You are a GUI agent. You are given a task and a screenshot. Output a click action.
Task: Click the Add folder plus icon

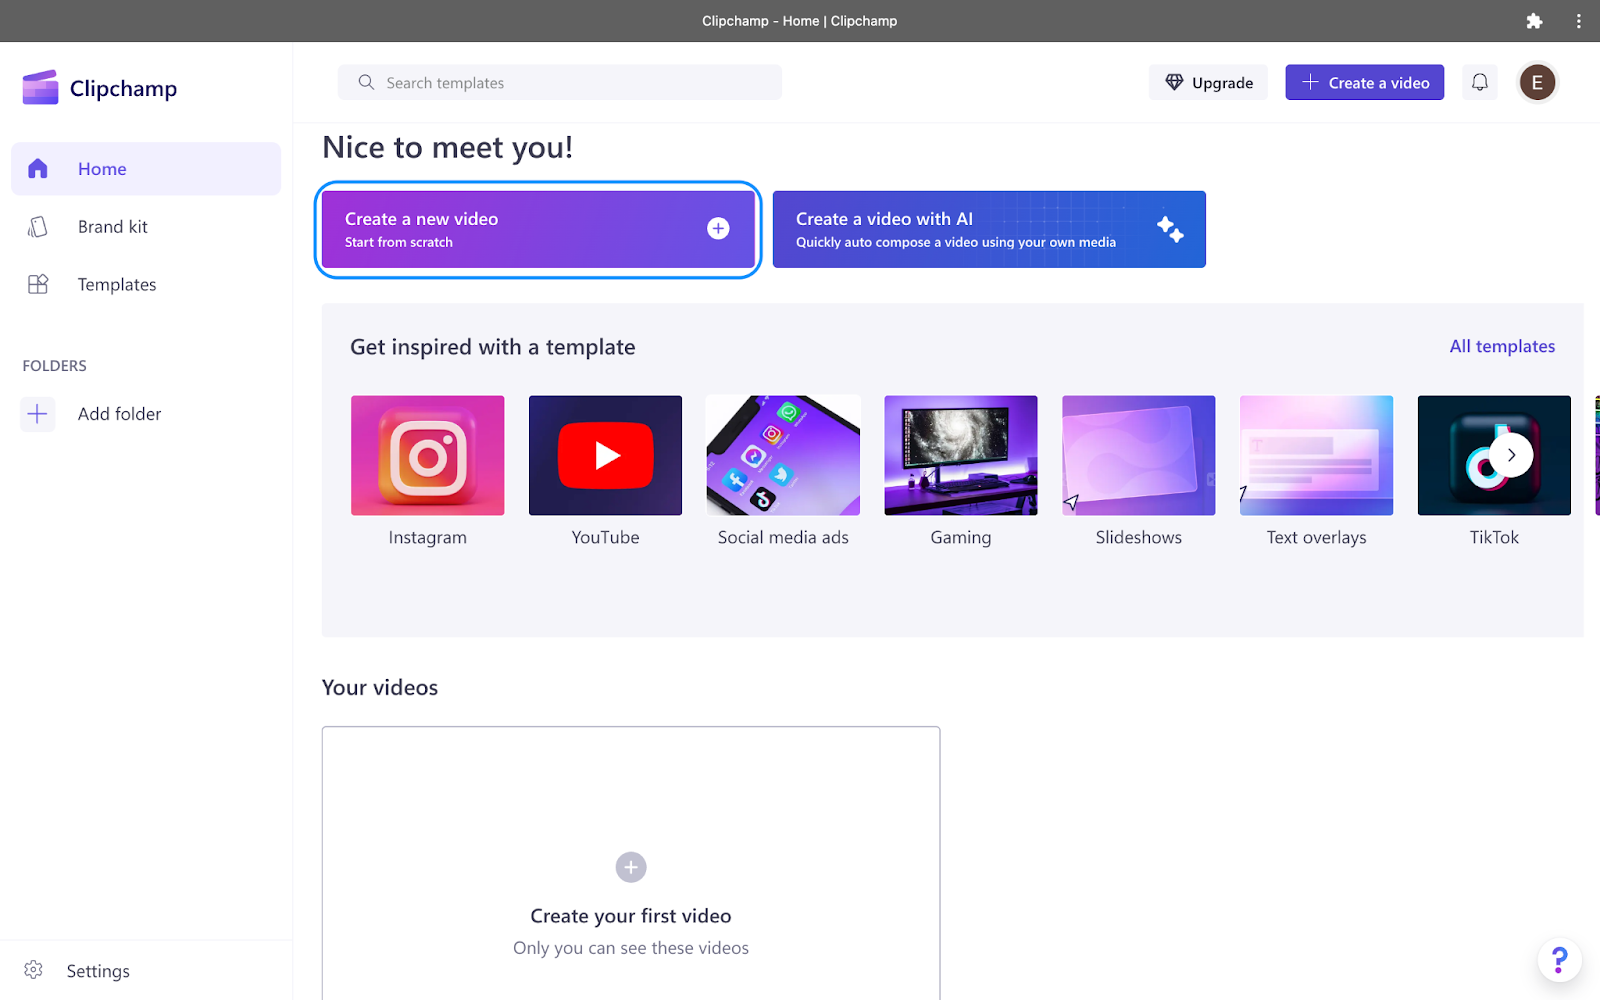click(x=37, y=414)
